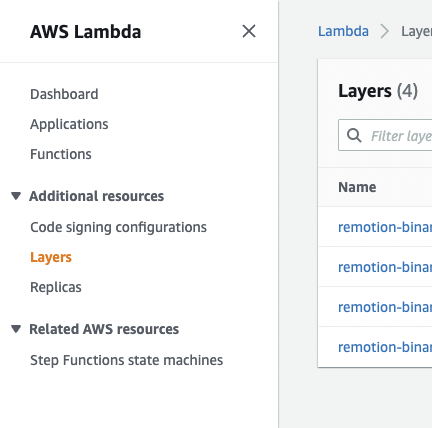The image size is (432, 428).
Task: Click the search magnifier icon in filter box
Action: pos(354,135)
